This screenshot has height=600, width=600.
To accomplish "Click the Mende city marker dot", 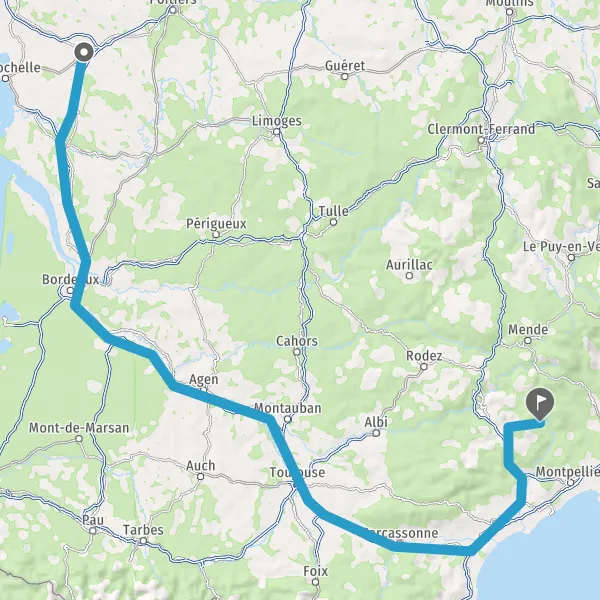I will pyautogui.click(x=528, y=340).
